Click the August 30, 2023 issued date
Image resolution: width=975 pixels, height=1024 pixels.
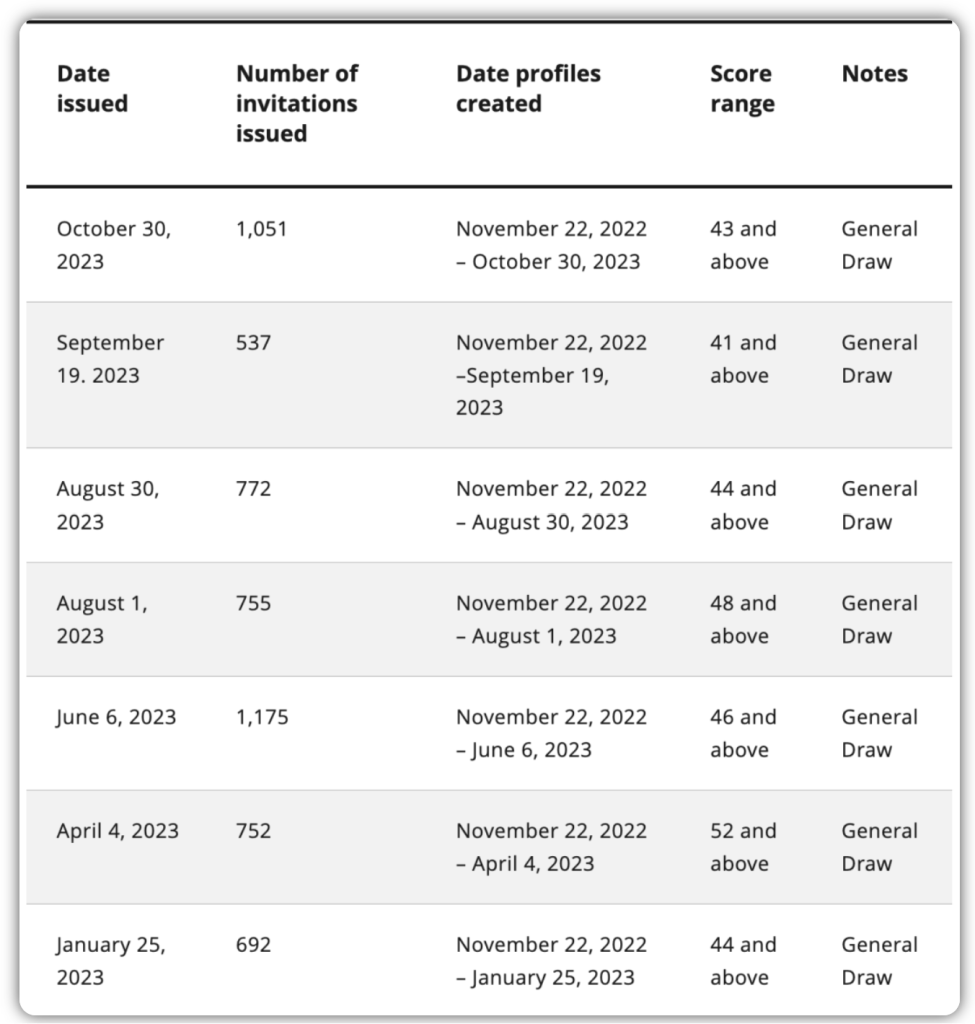pyautogui.click(x=107, y=504)
